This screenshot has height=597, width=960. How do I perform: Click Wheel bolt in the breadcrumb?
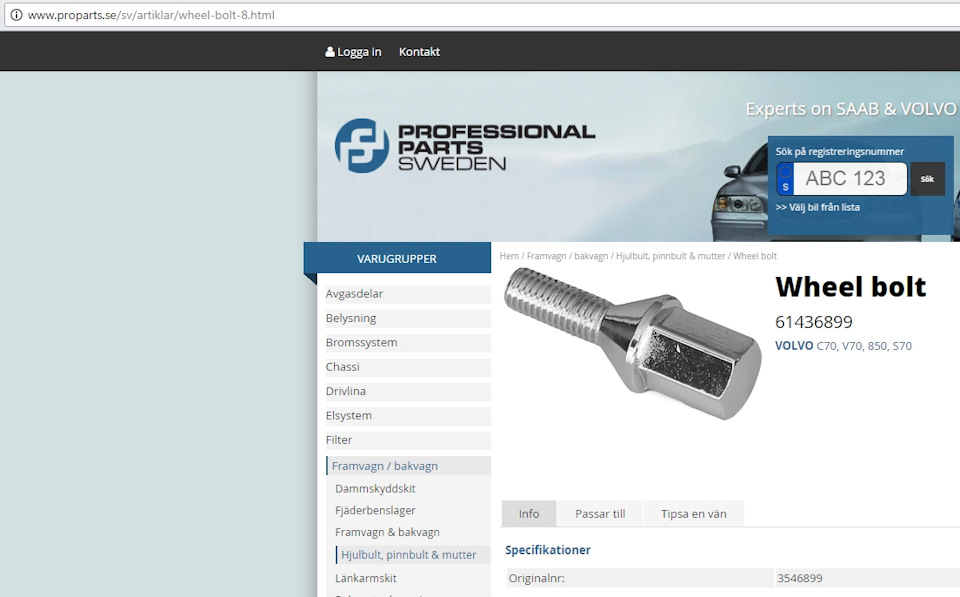pos(755,256)
